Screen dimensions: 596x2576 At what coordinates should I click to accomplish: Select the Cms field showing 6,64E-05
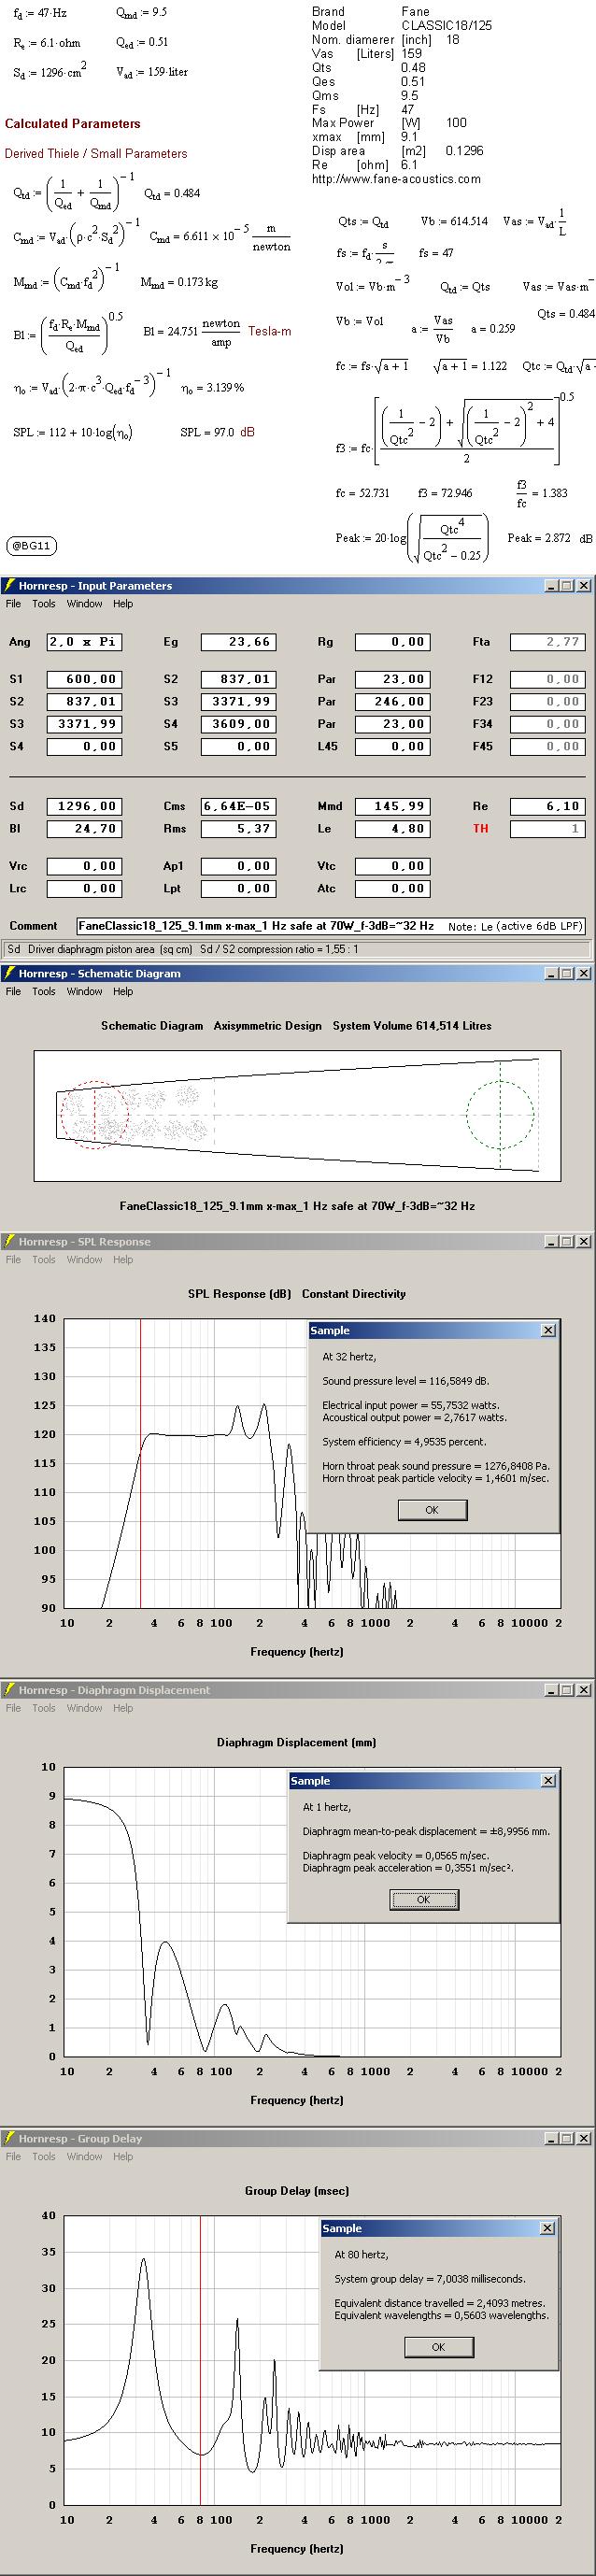tap(238, 806)
